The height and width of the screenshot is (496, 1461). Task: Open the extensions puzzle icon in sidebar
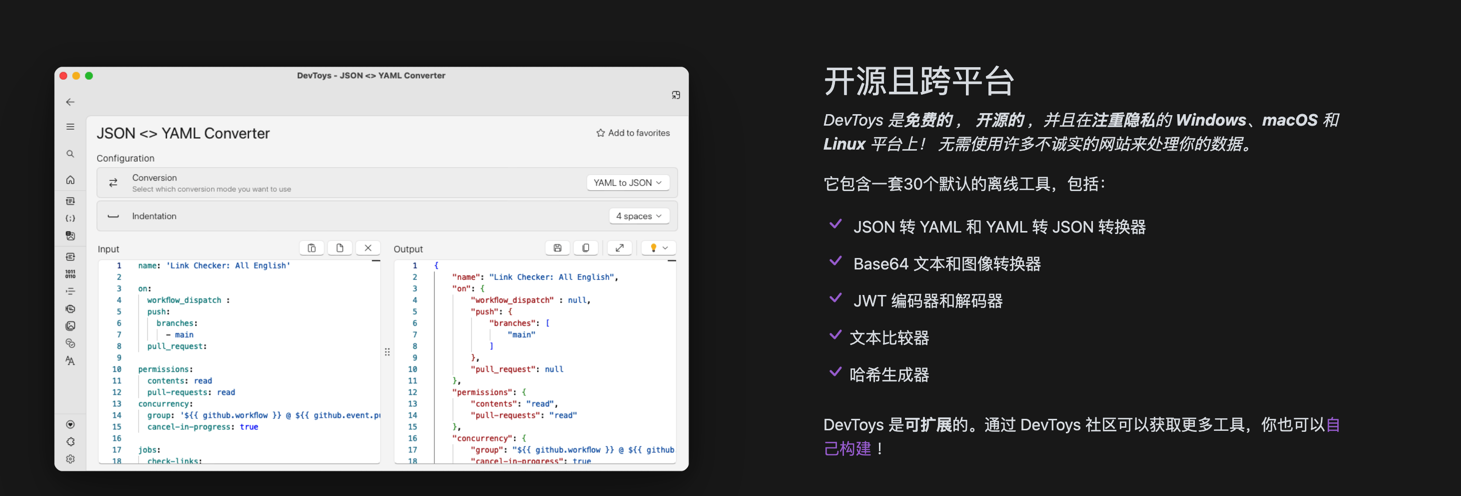(x=70, y=441)
